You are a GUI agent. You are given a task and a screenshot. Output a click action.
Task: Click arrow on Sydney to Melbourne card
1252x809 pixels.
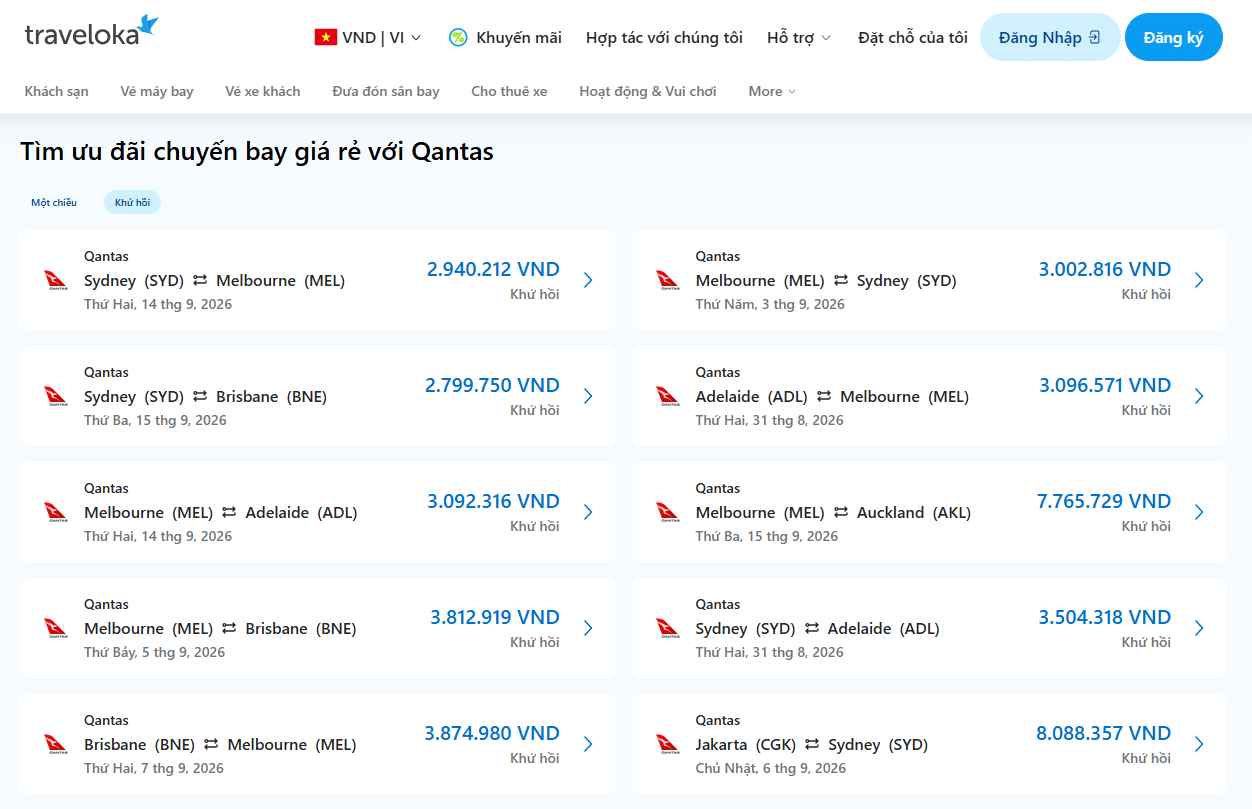click(588, 280)
